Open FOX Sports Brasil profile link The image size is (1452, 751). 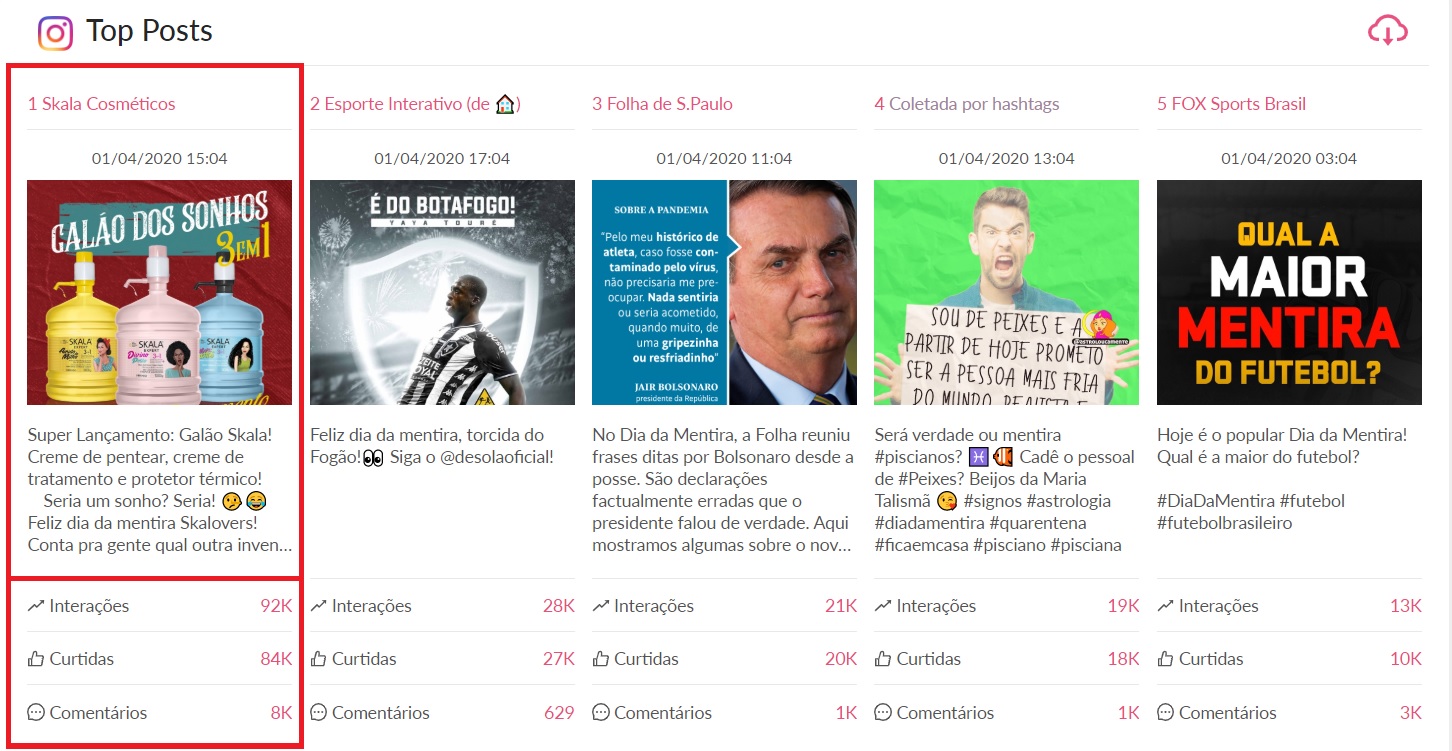point(1231,104)
